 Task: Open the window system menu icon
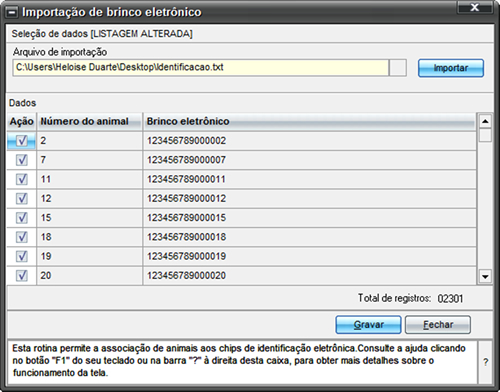[x=12, y=13]
